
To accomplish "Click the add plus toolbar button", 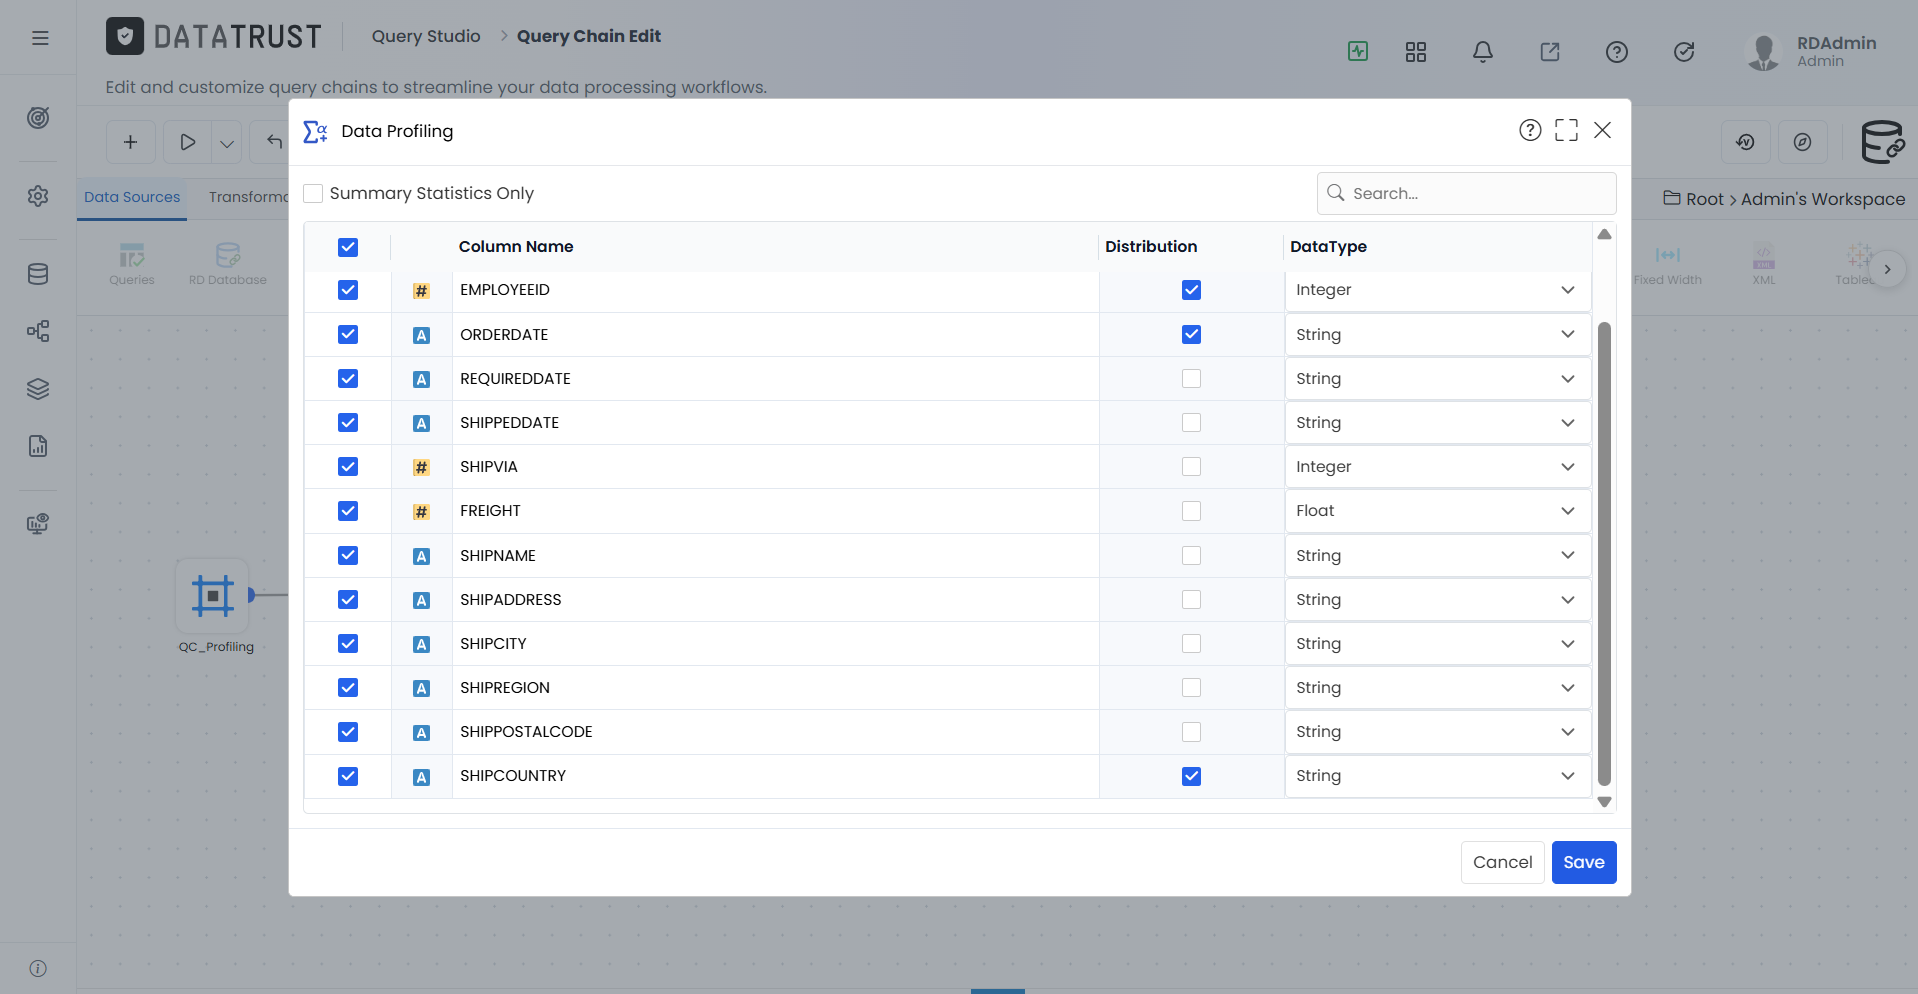I will [x=130, y=142].
